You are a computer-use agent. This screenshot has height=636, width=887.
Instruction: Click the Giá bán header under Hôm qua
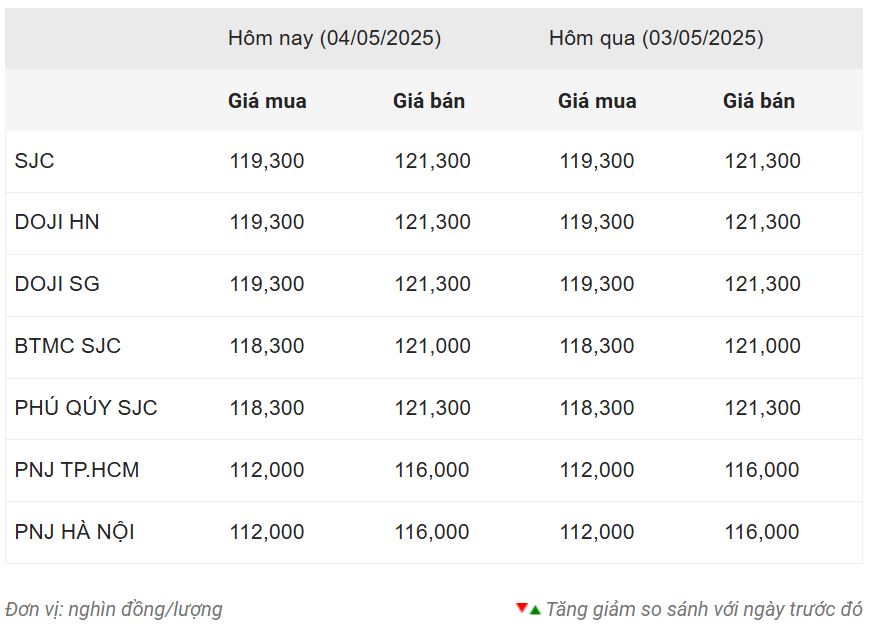coord(759,101)
